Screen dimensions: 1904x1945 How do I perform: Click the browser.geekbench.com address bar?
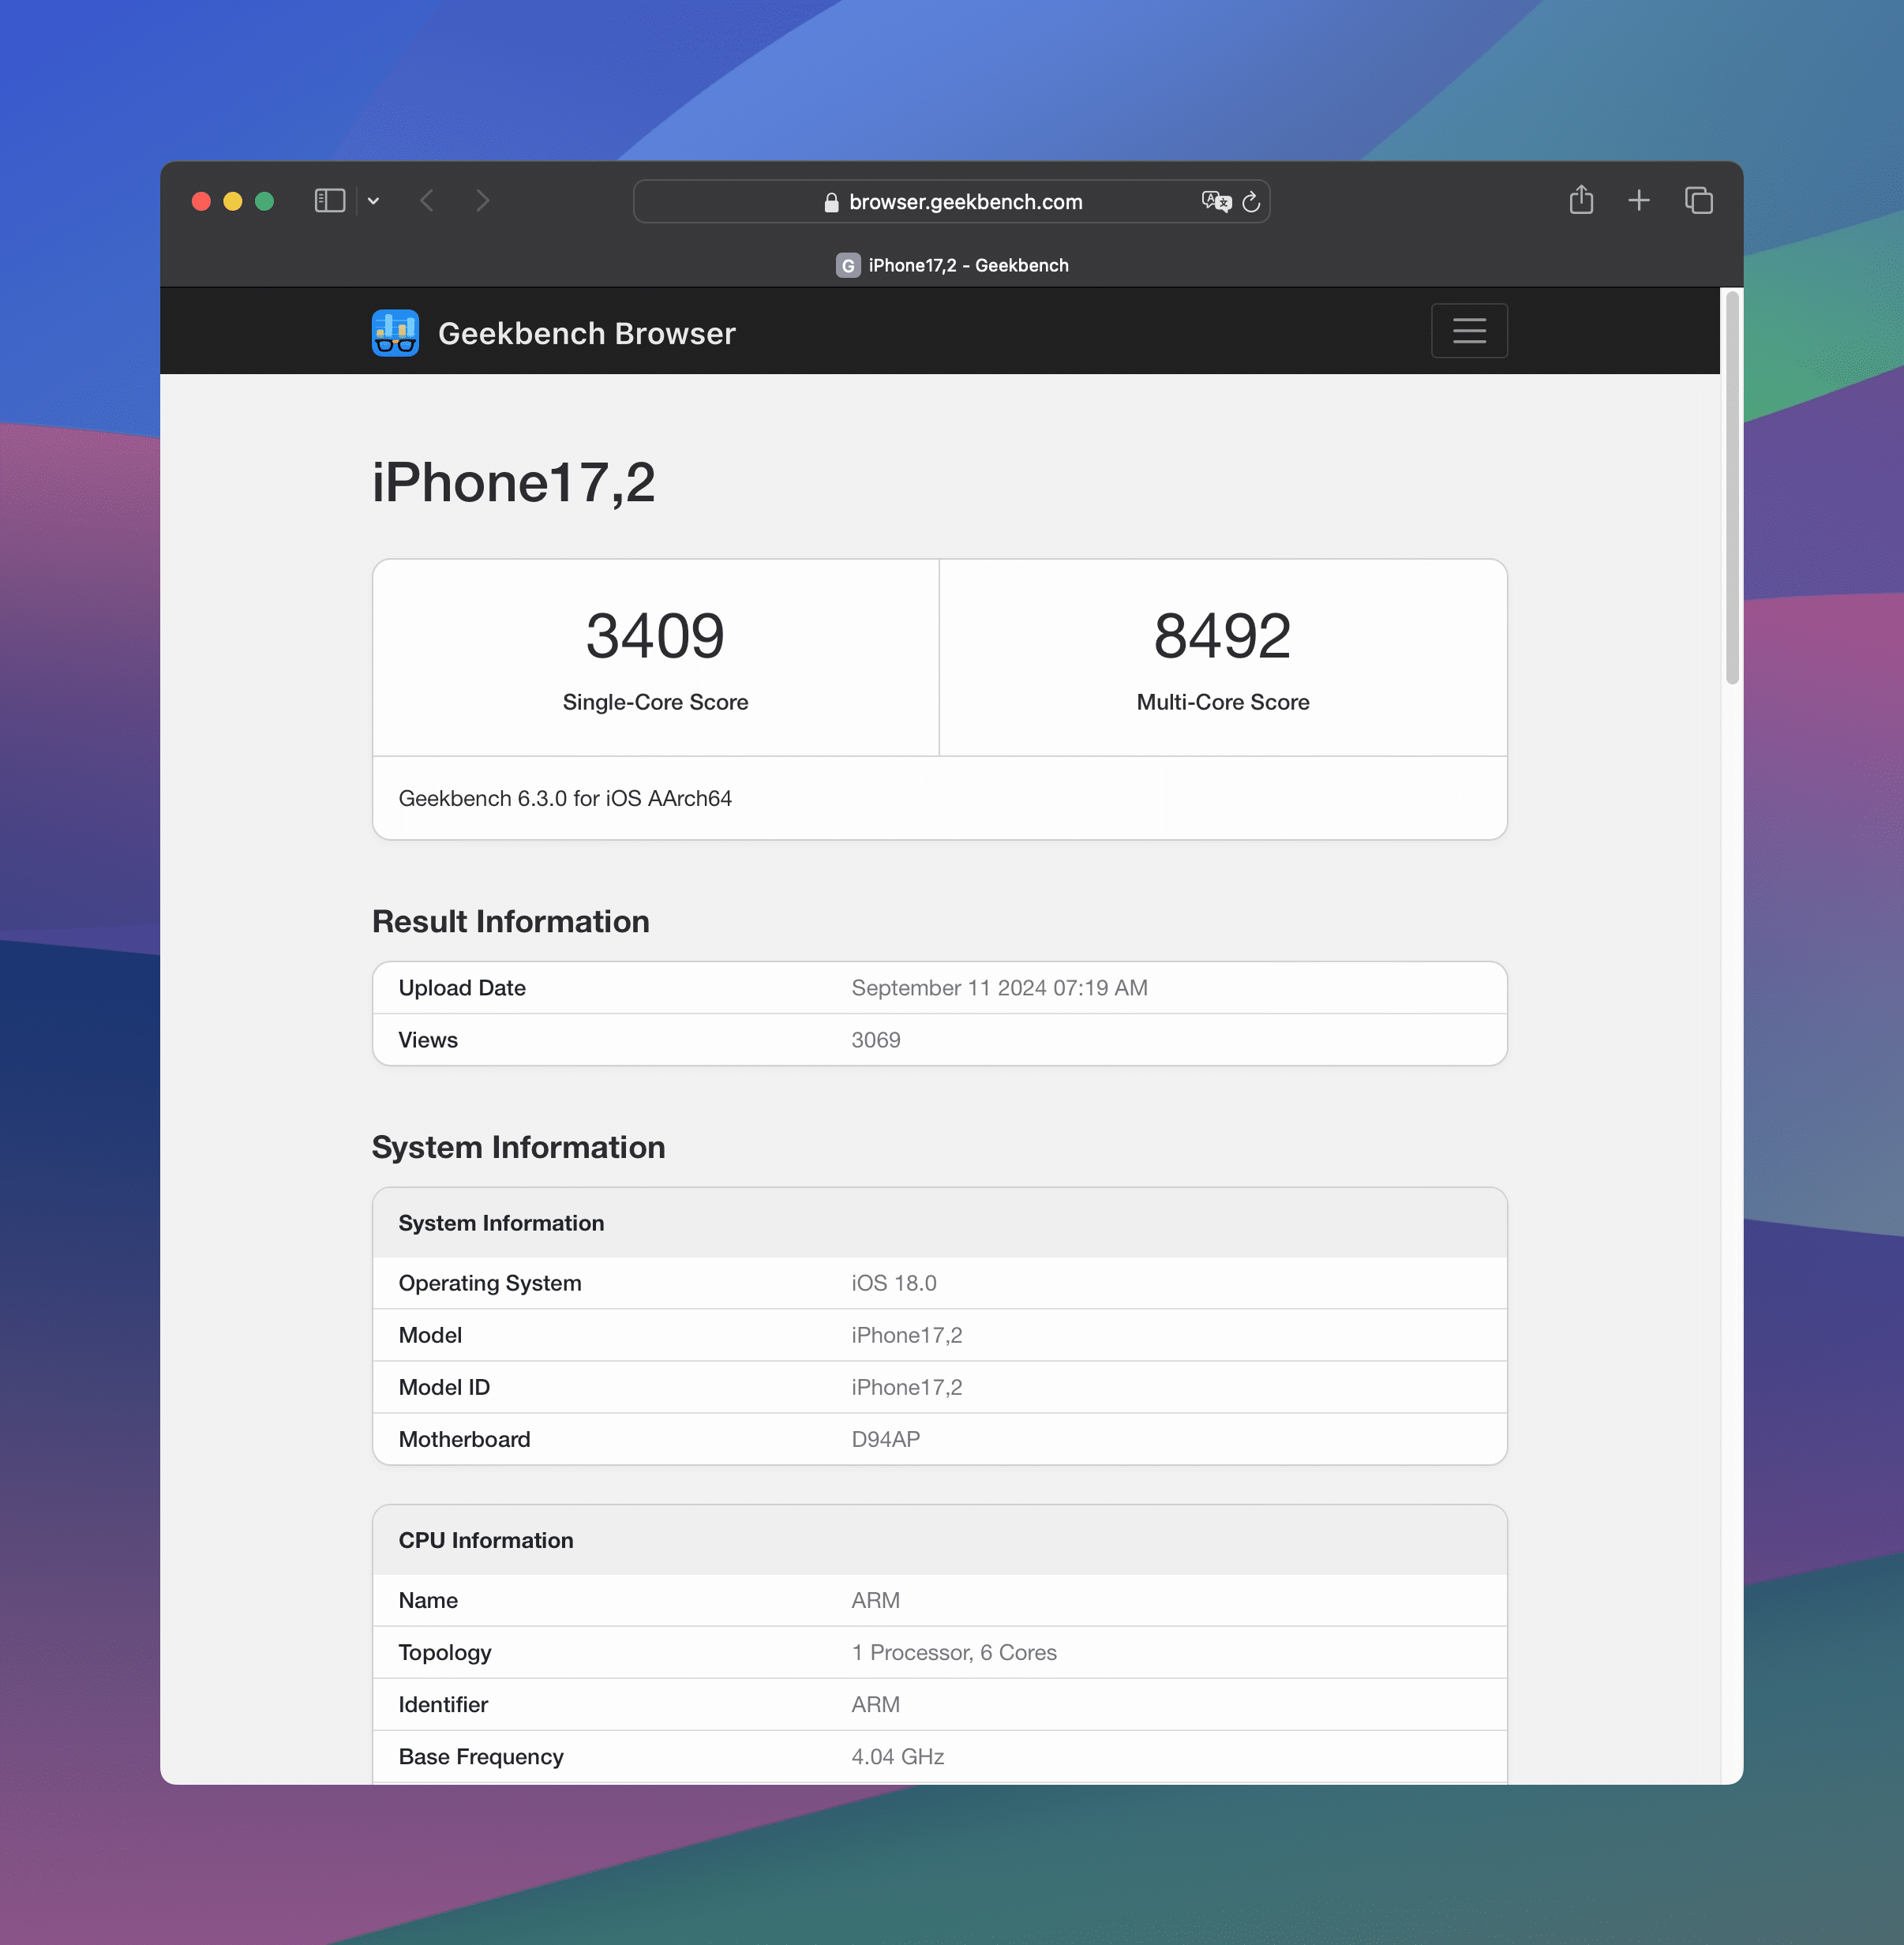[x=951, y=201]
